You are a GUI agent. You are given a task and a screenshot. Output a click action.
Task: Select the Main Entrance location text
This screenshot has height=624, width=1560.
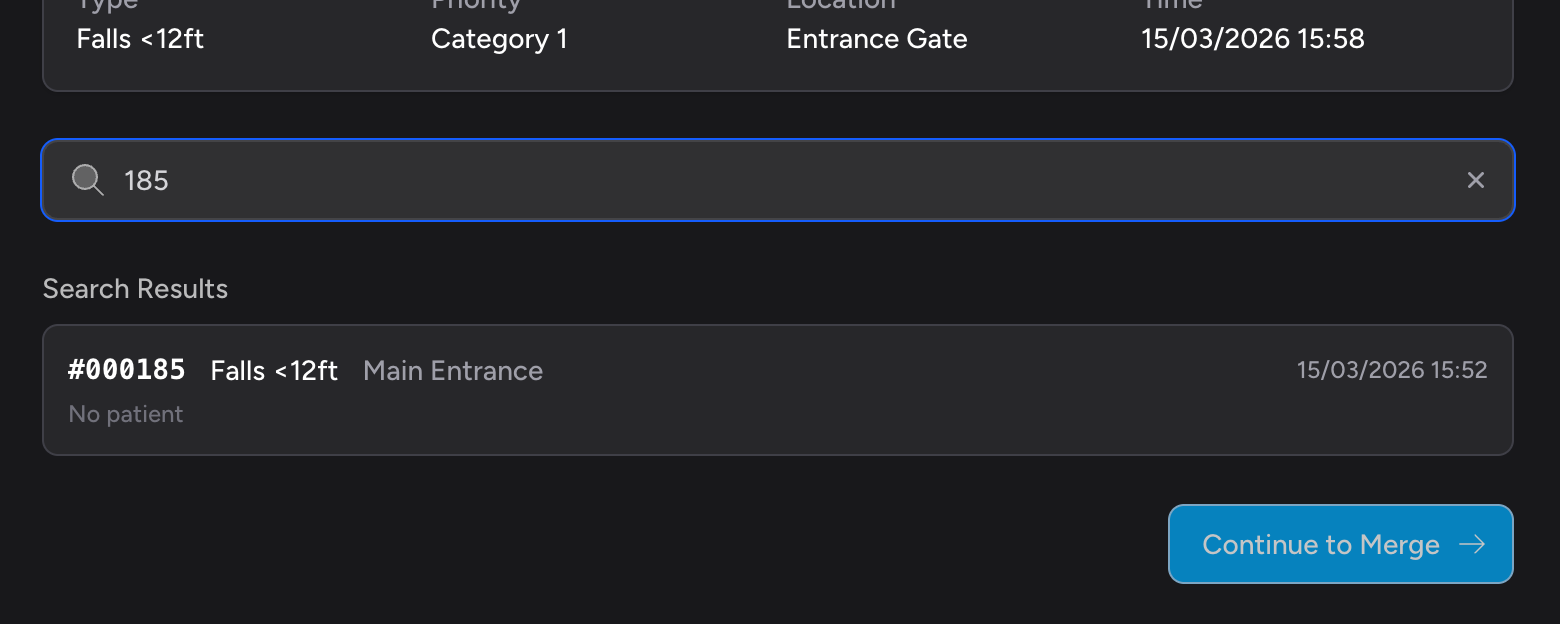click(452, 370)
